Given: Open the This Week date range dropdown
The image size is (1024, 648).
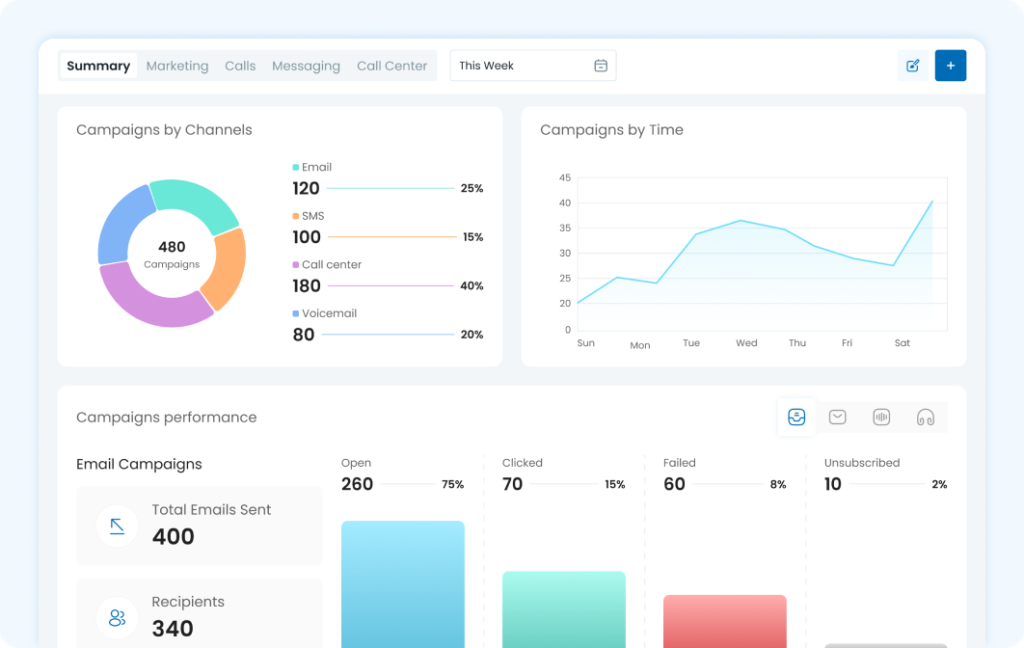Looking at the screenshot, I should [x=532, y=66].
